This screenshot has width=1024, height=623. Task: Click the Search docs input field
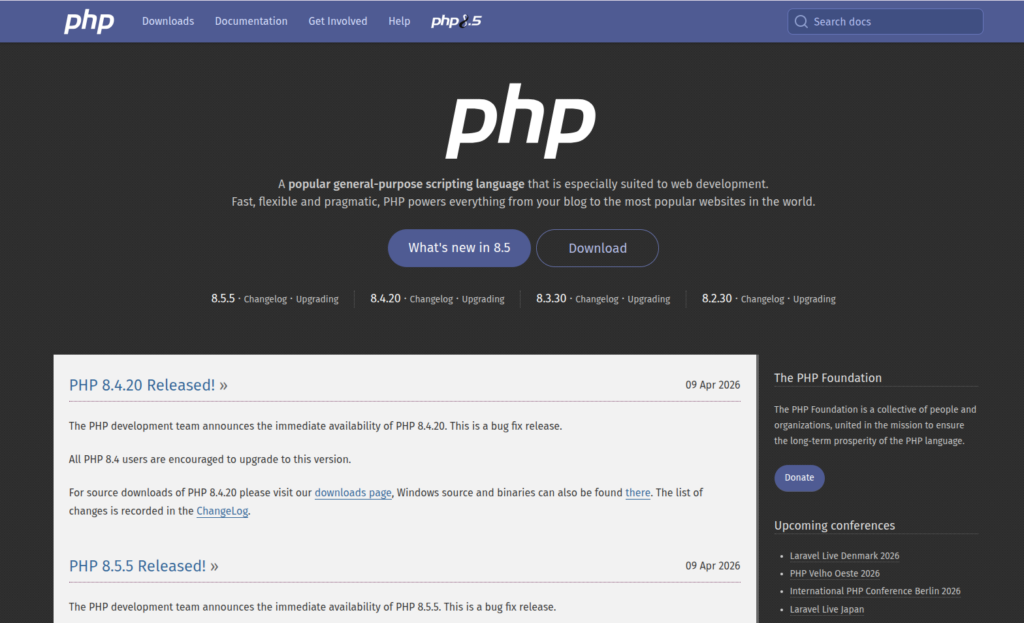tap(885, 21)
